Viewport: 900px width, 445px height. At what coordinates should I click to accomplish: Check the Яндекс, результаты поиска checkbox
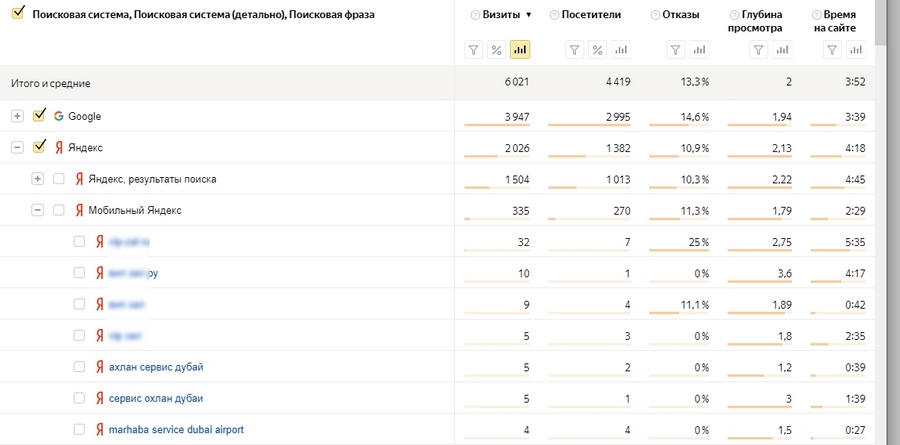click(59, 179)
